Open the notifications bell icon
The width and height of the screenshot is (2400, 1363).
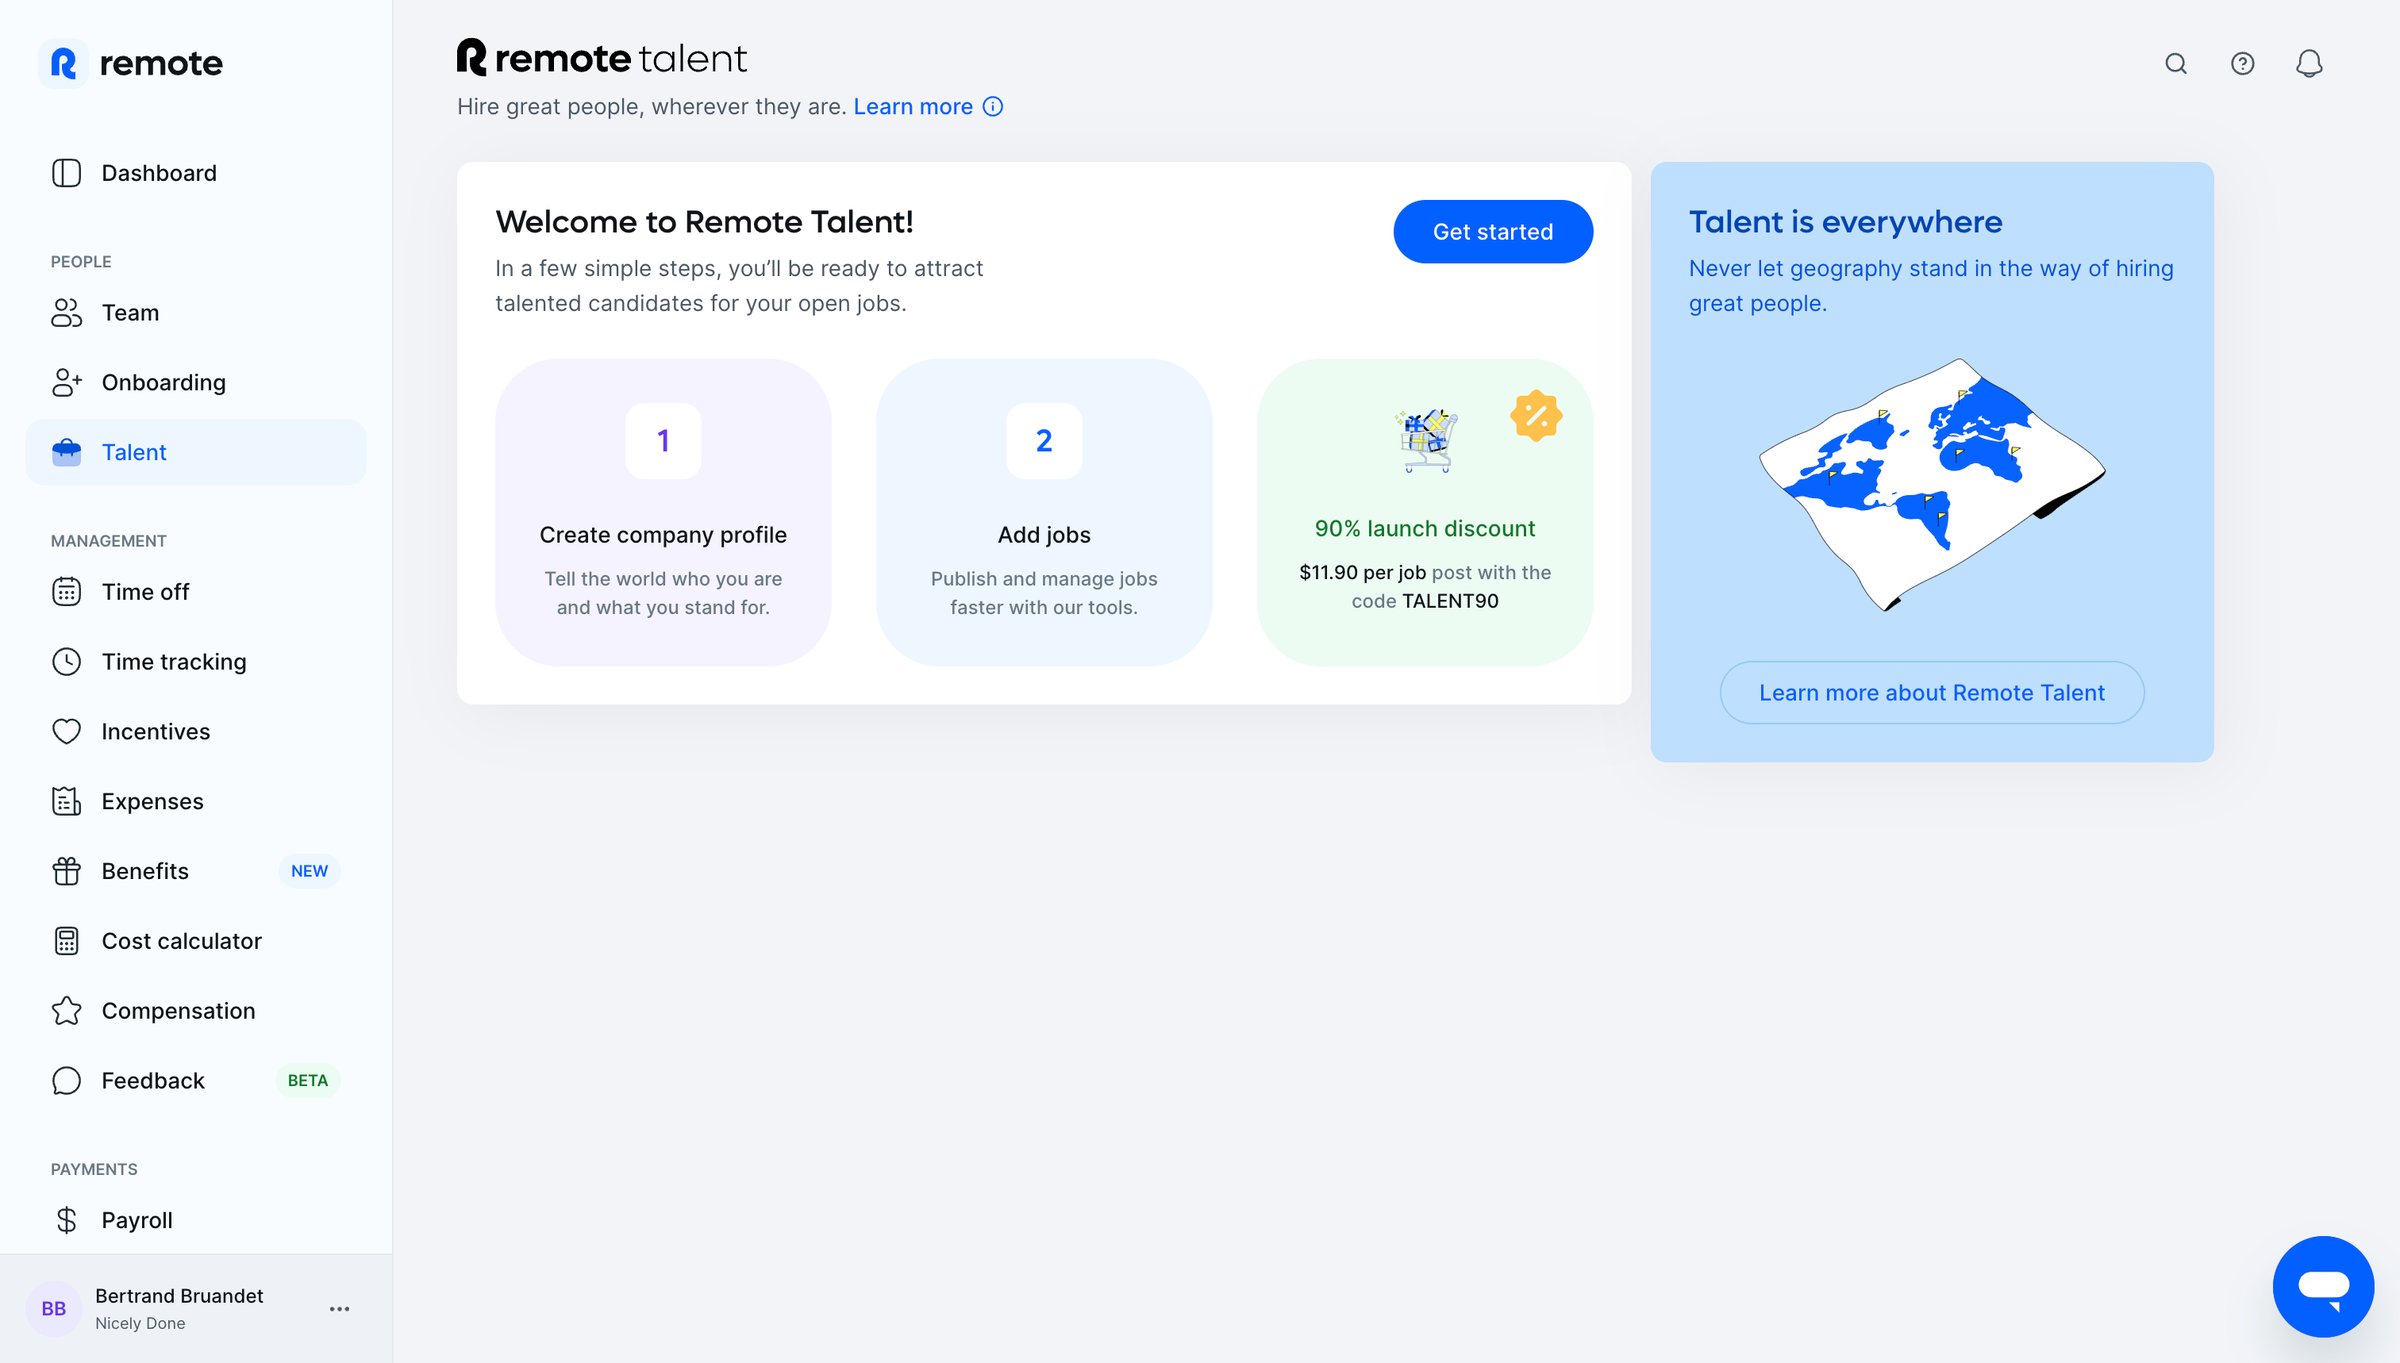2309,64
